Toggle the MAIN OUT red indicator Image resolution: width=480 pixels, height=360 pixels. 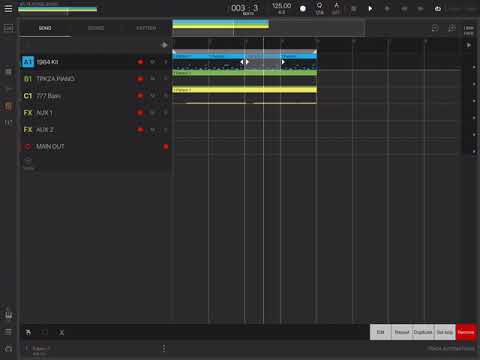[166, 146]
